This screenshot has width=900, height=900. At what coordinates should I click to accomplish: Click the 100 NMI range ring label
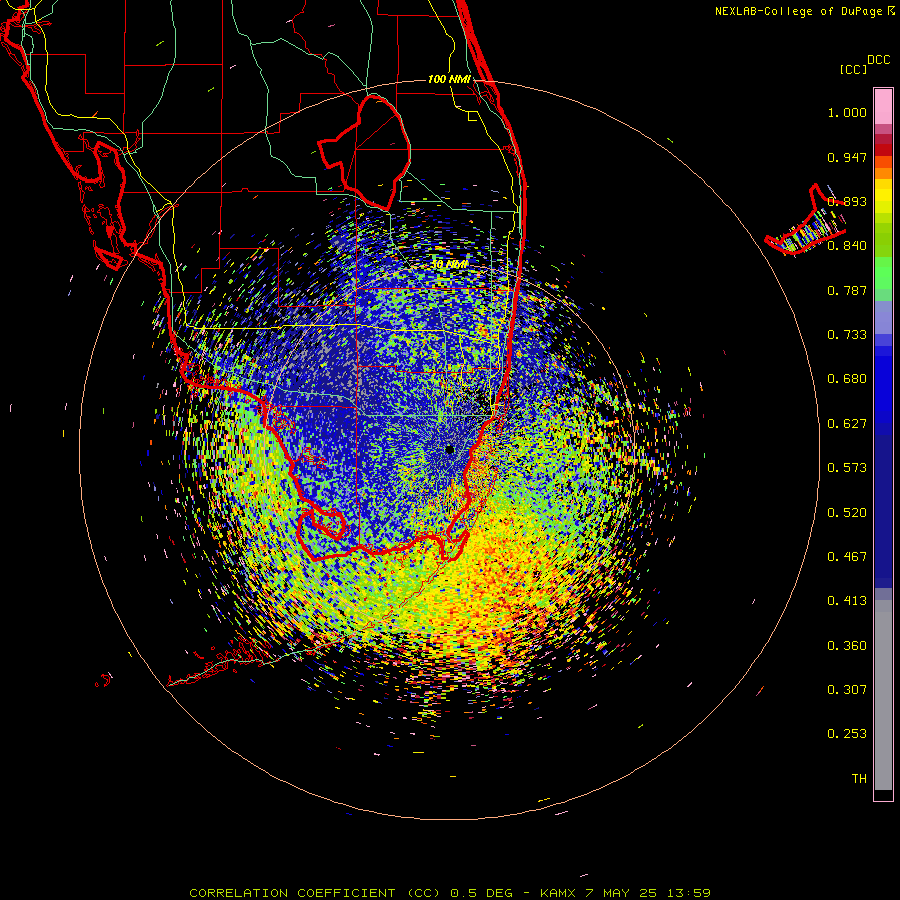pos(449,79)
